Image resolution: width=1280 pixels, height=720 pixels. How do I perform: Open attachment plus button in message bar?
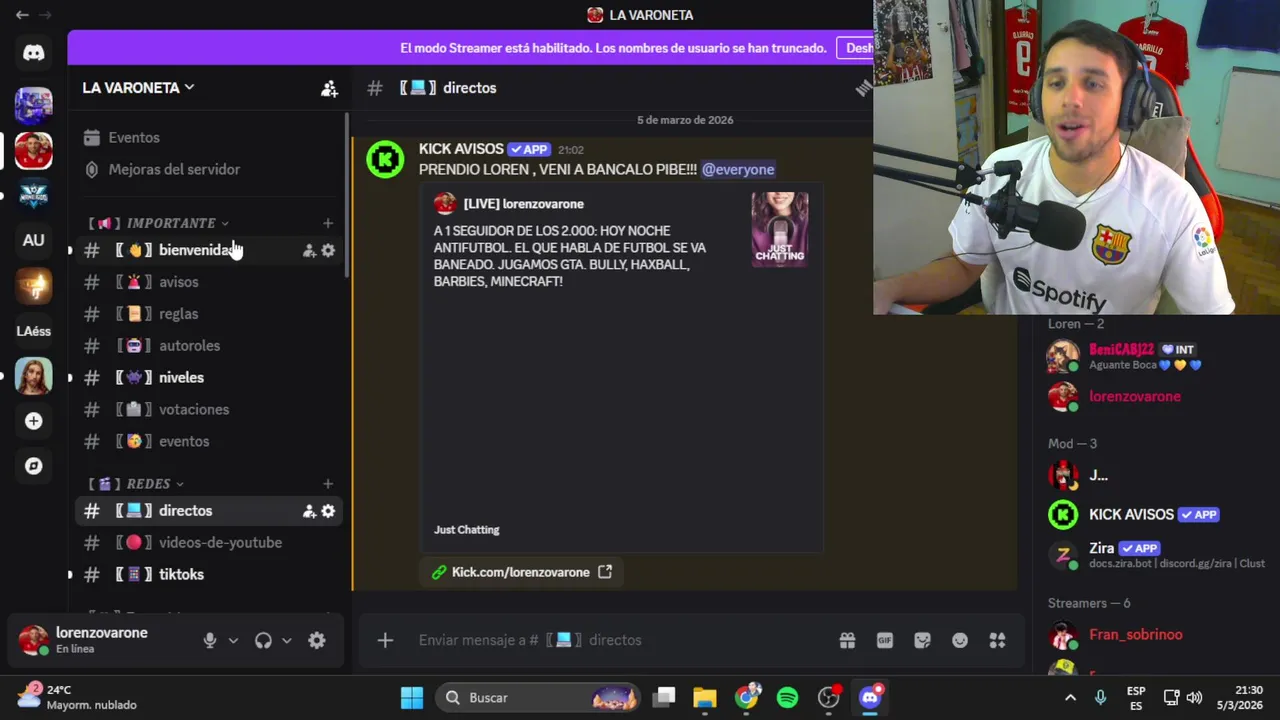click(x=385, y=640)
